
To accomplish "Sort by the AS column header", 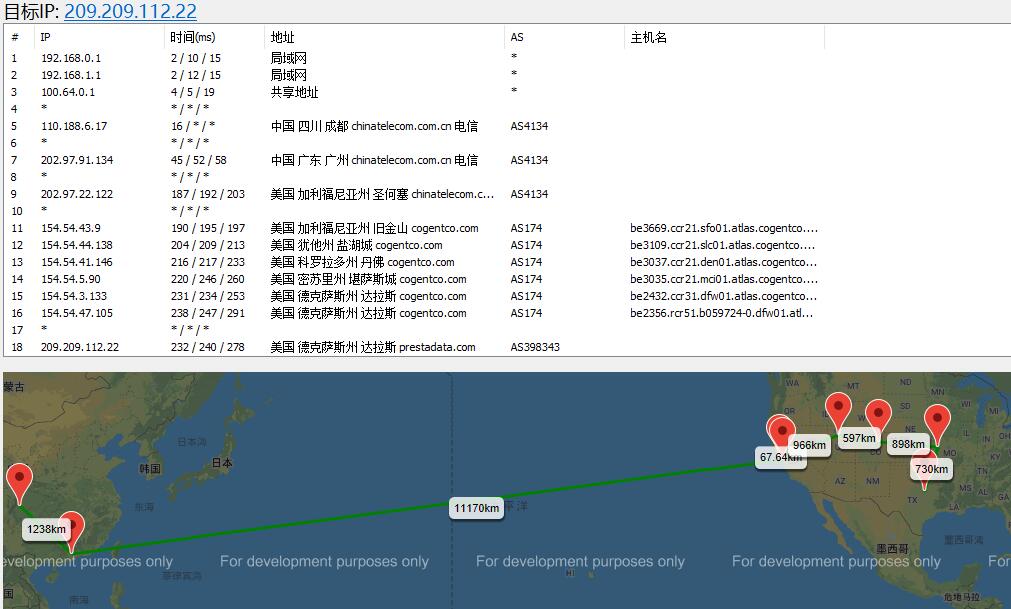I will (564, 37).
